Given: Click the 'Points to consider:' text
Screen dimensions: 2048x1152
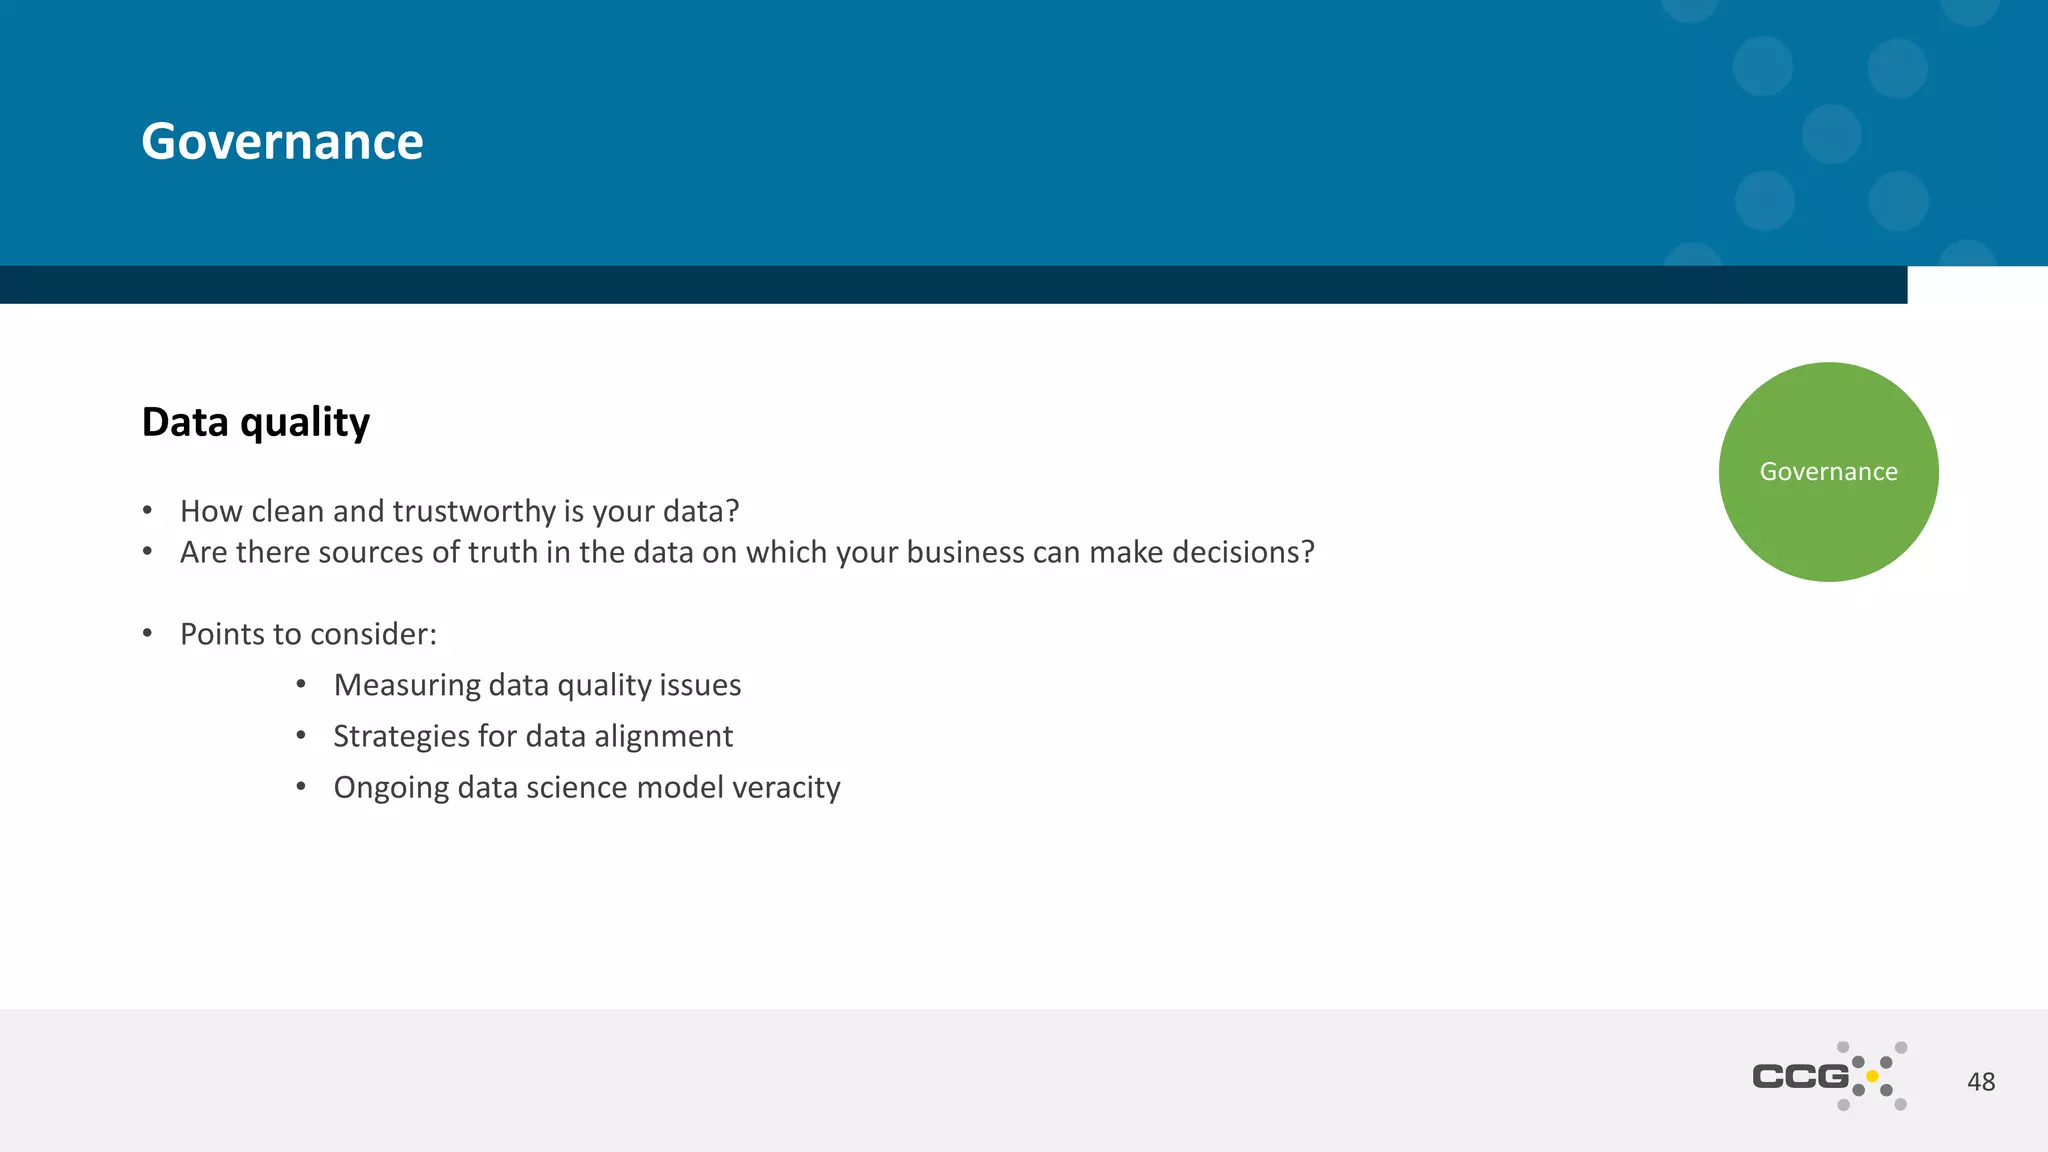Looking at the screenshot, I should (x=308, y=634).
